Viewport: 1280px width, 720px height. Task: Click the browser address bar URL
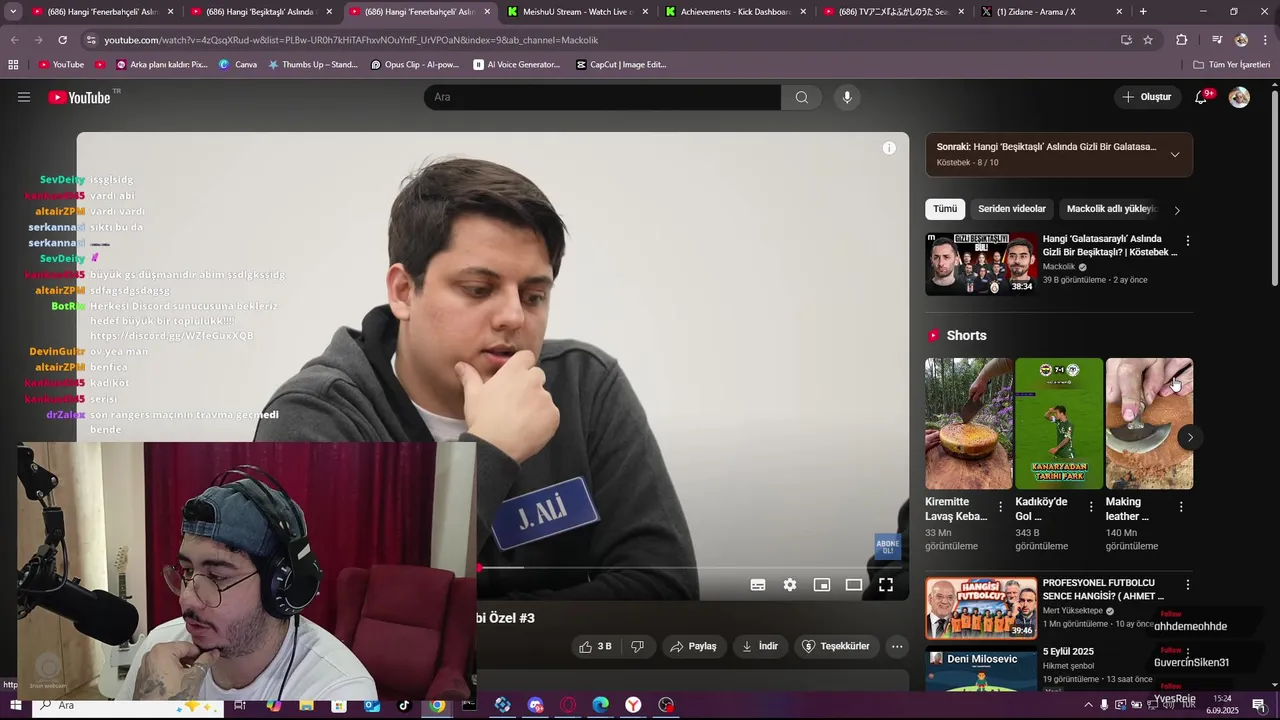(351, 40)
